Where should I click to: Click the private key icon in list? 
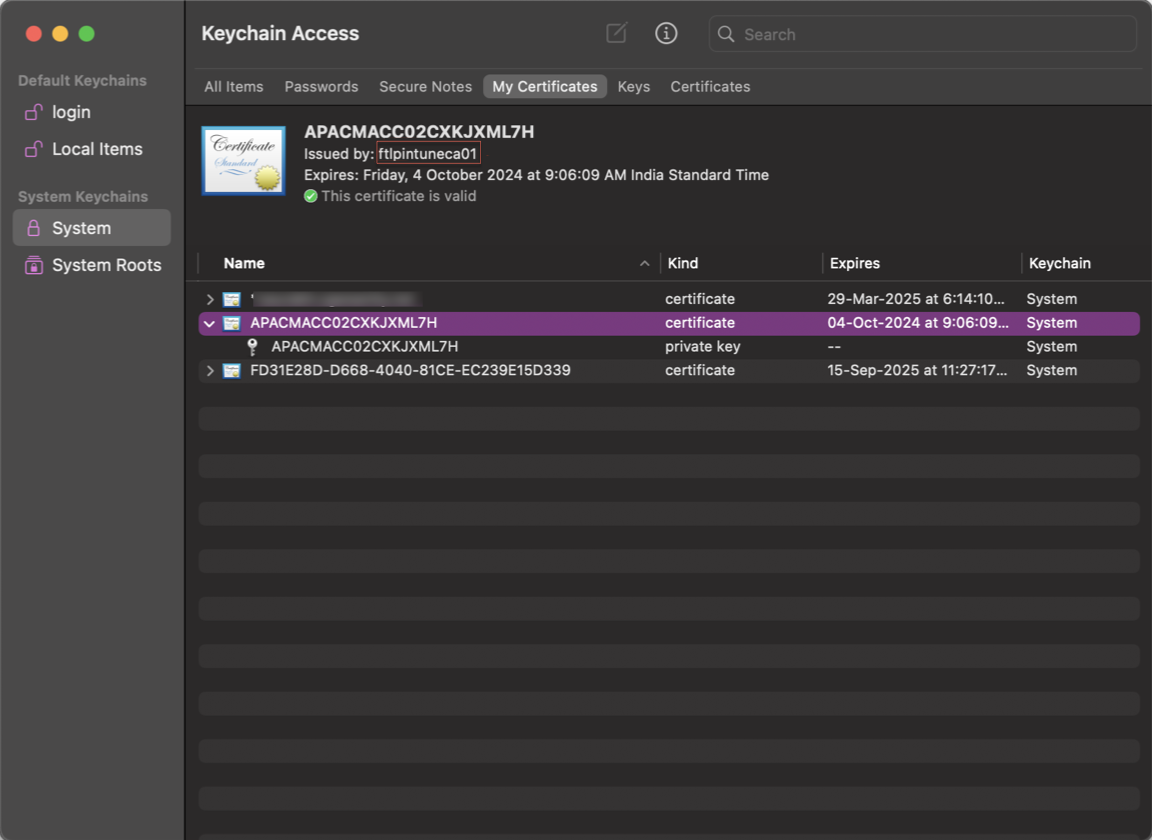click(253, 347)
